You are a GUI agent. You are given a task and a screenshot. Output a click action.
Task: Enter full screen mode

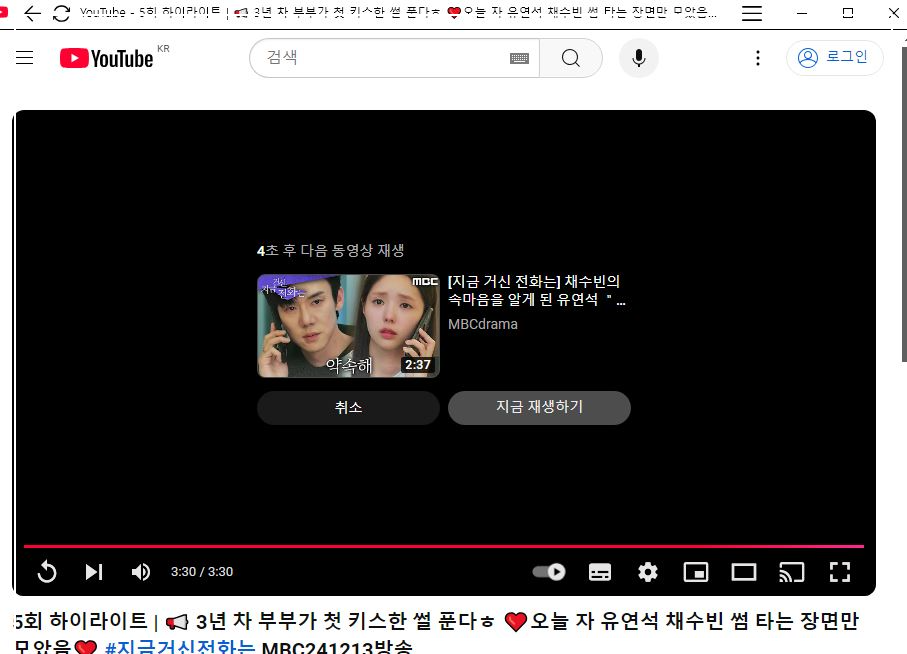pos(840,572)
